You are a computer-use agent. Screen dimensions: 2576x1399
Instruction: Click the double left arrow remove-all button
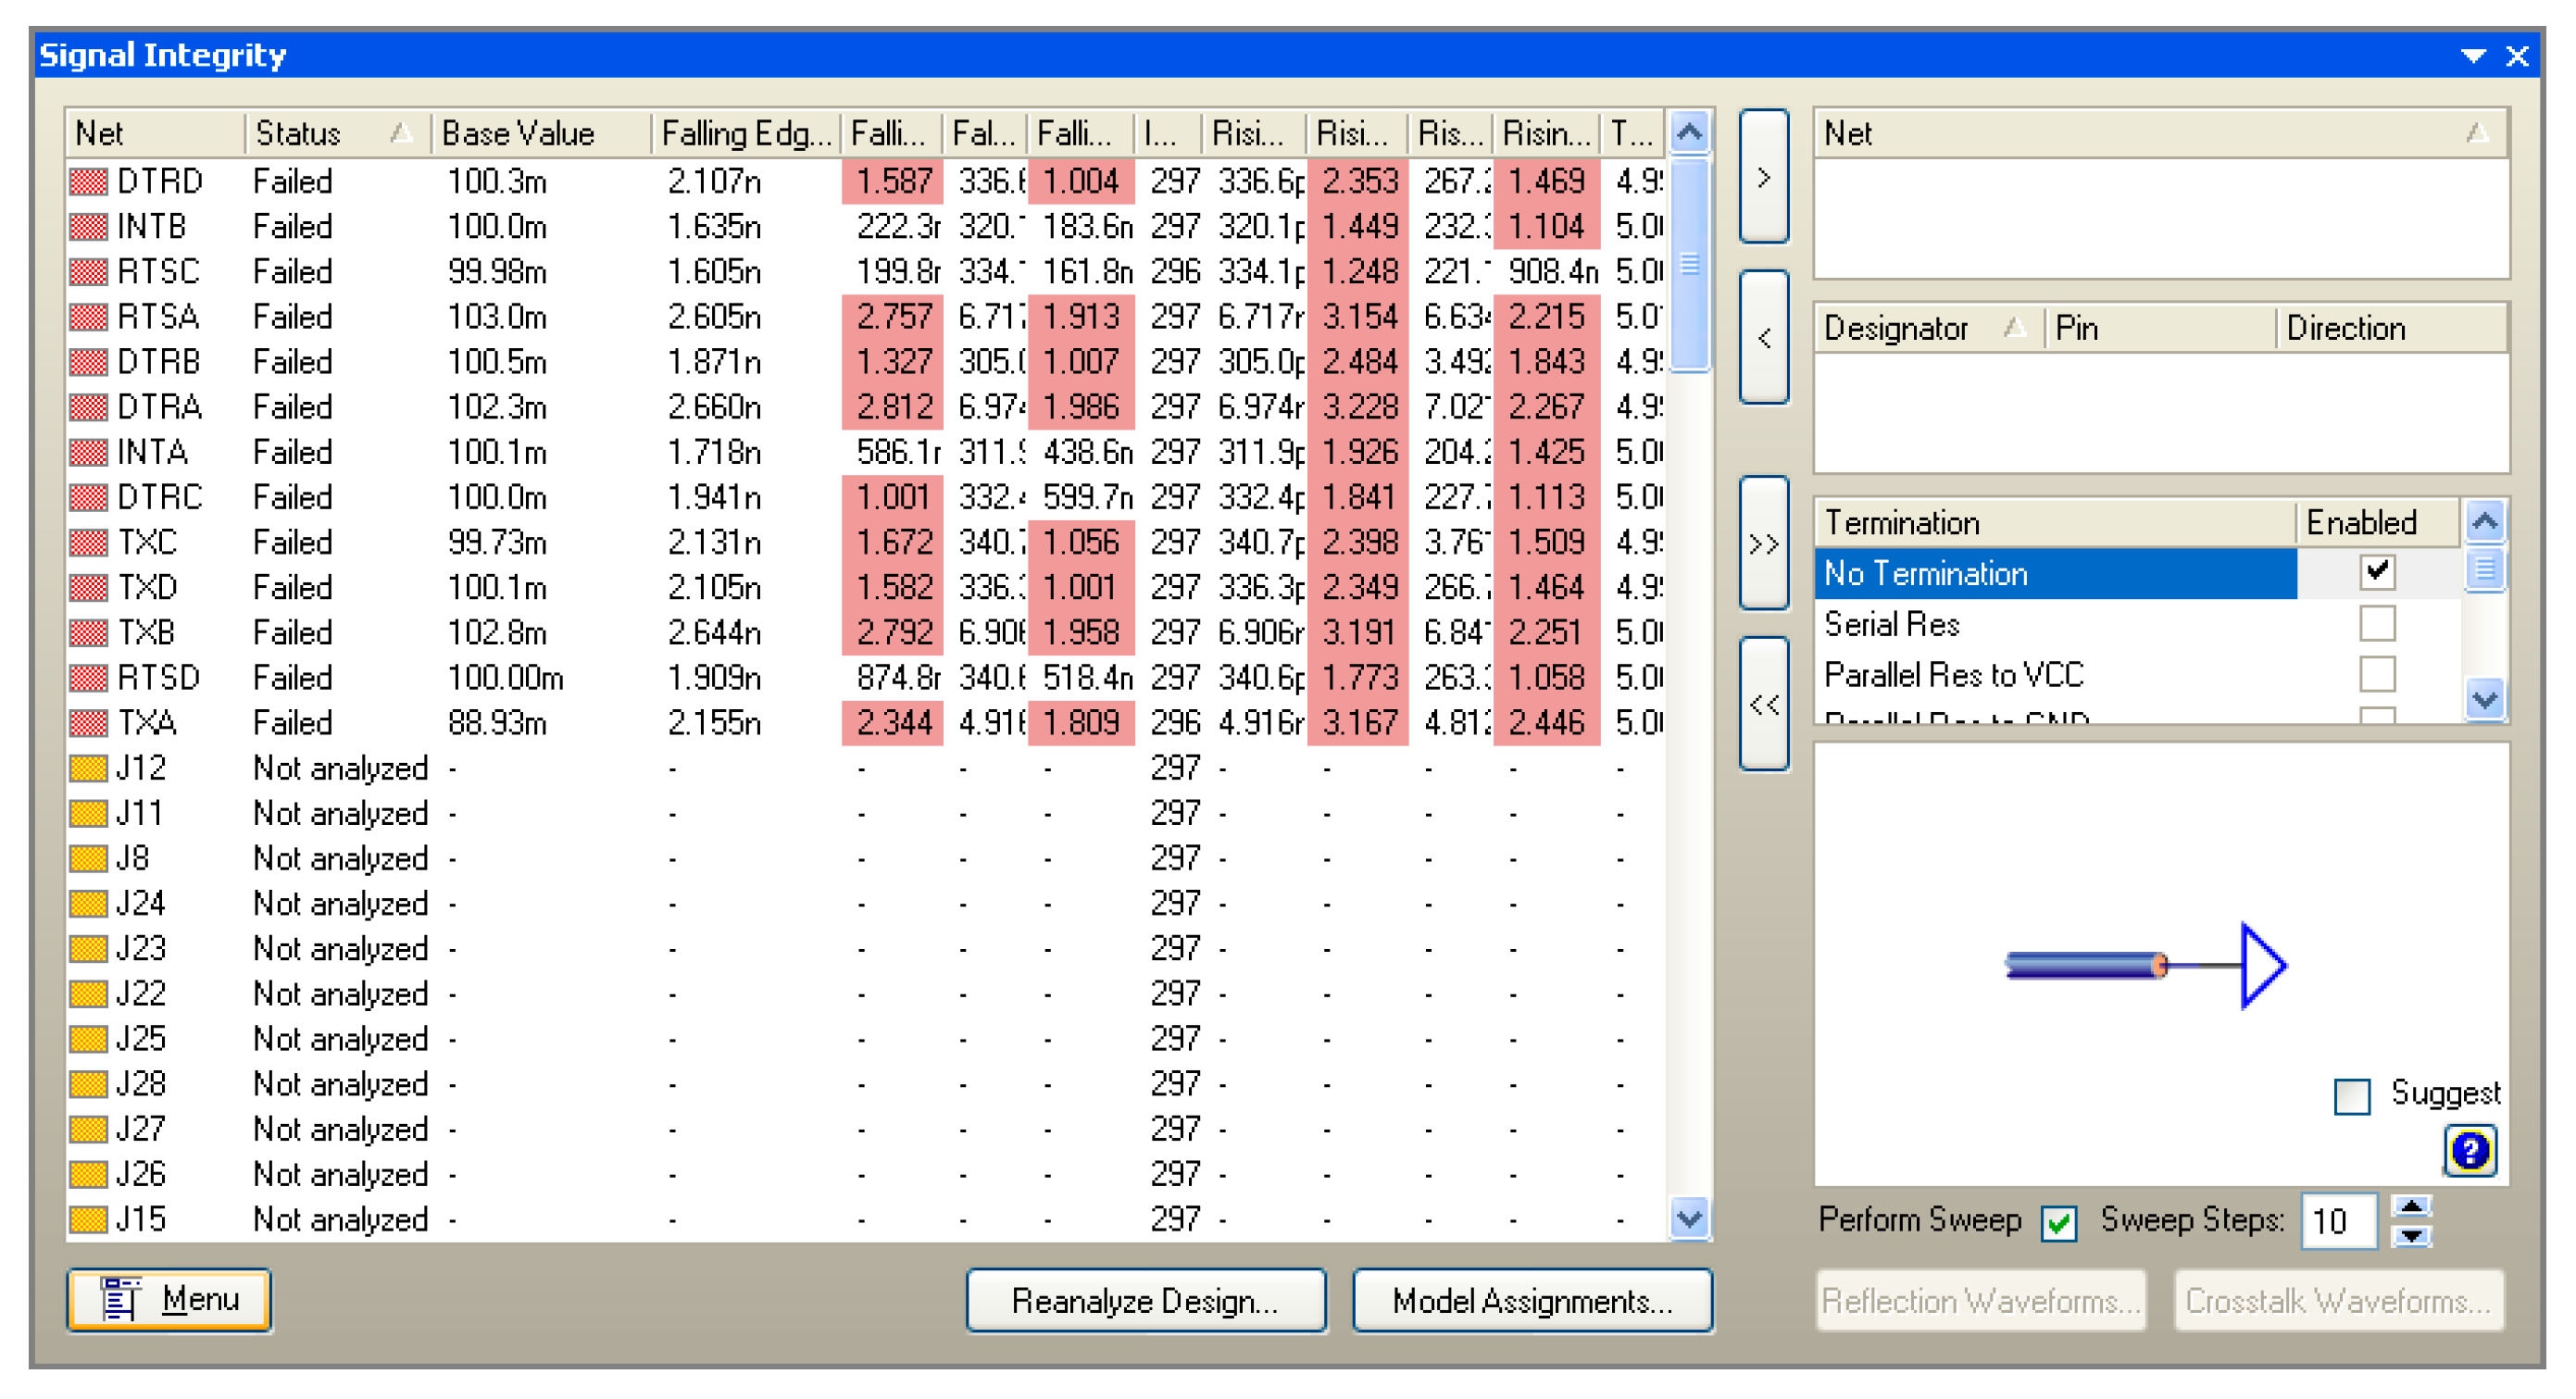tap(1763, 704)
